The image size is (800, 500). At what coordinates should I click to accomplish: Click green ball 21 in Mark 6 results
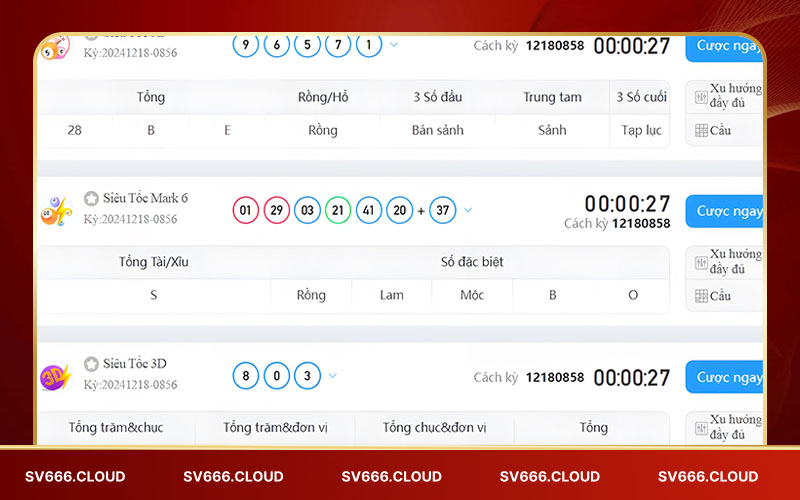click(338, 210)
